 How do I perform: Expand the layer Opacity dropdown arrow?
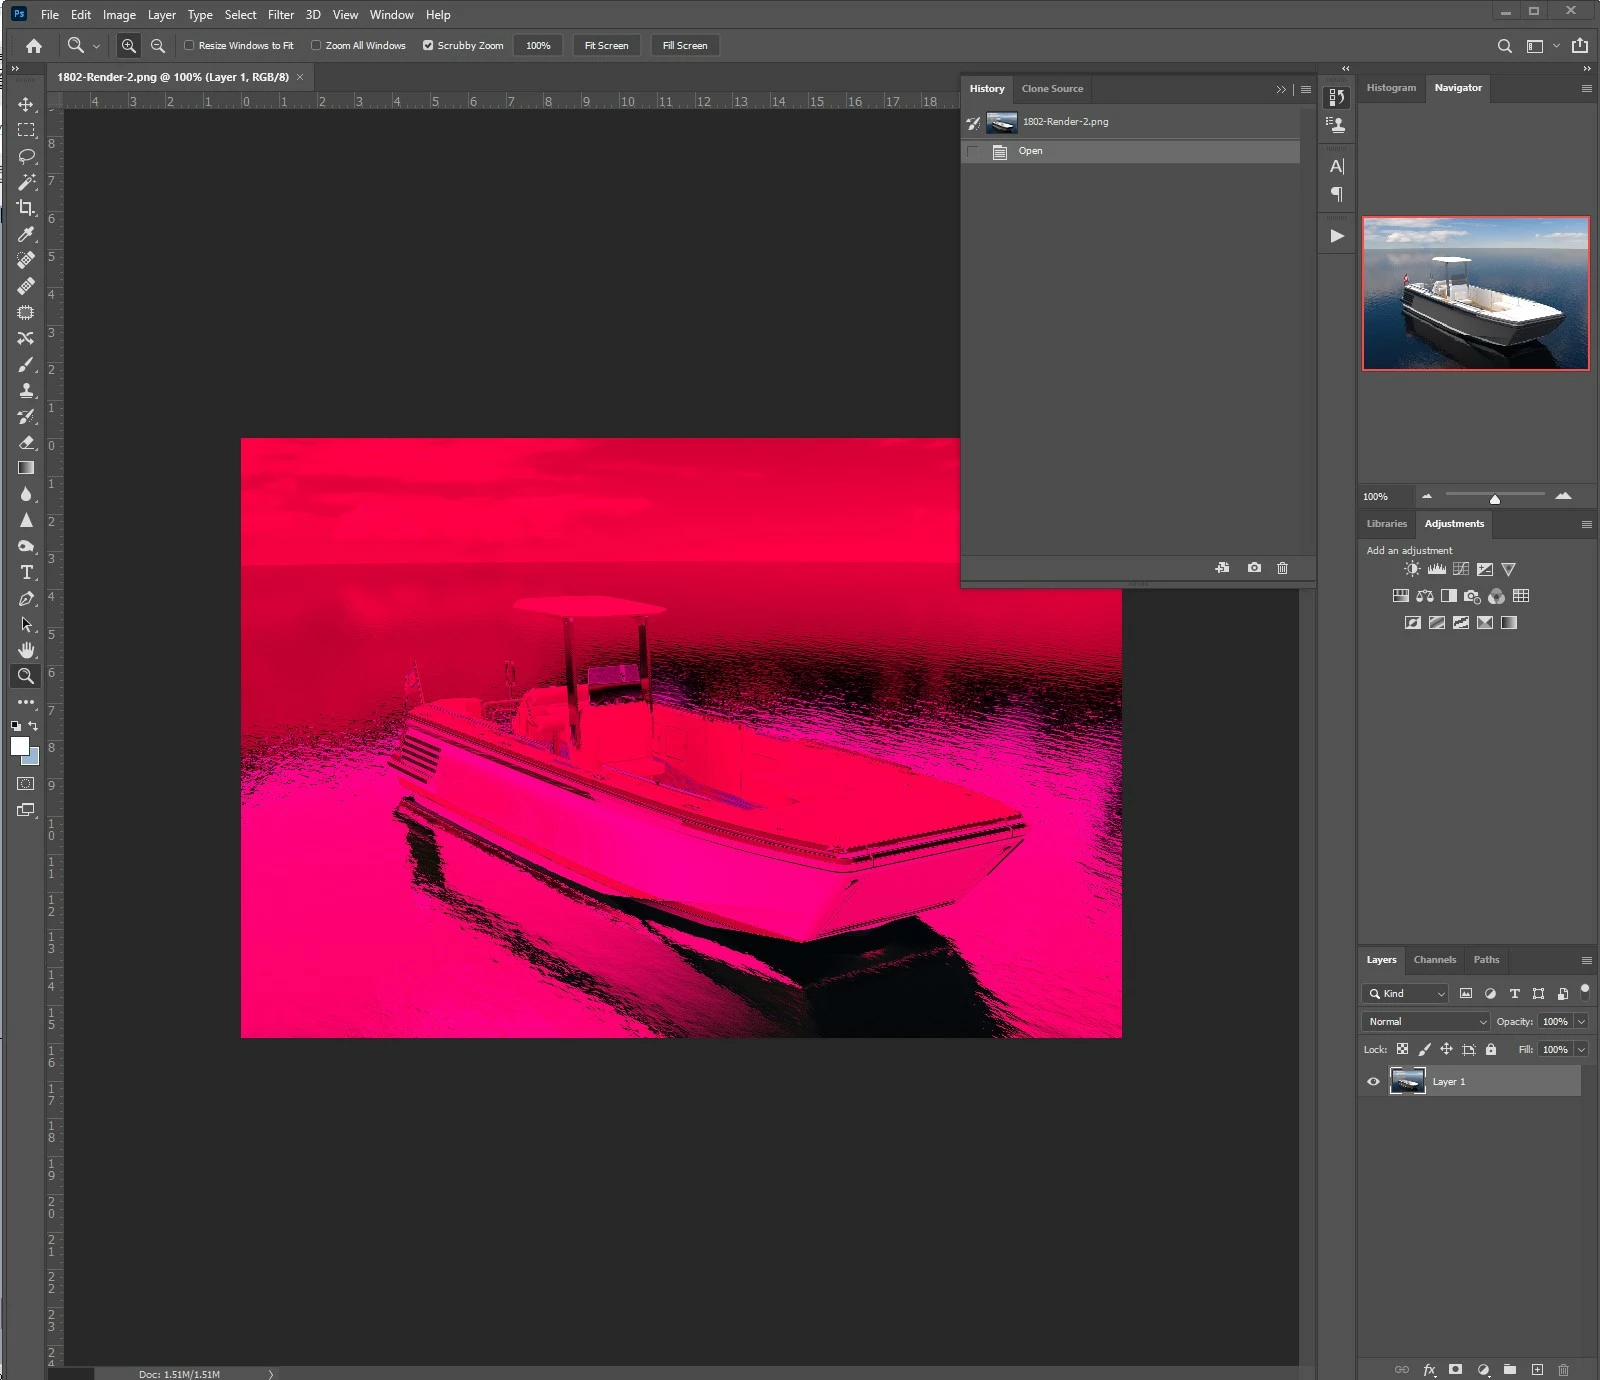point(1581,1021)
